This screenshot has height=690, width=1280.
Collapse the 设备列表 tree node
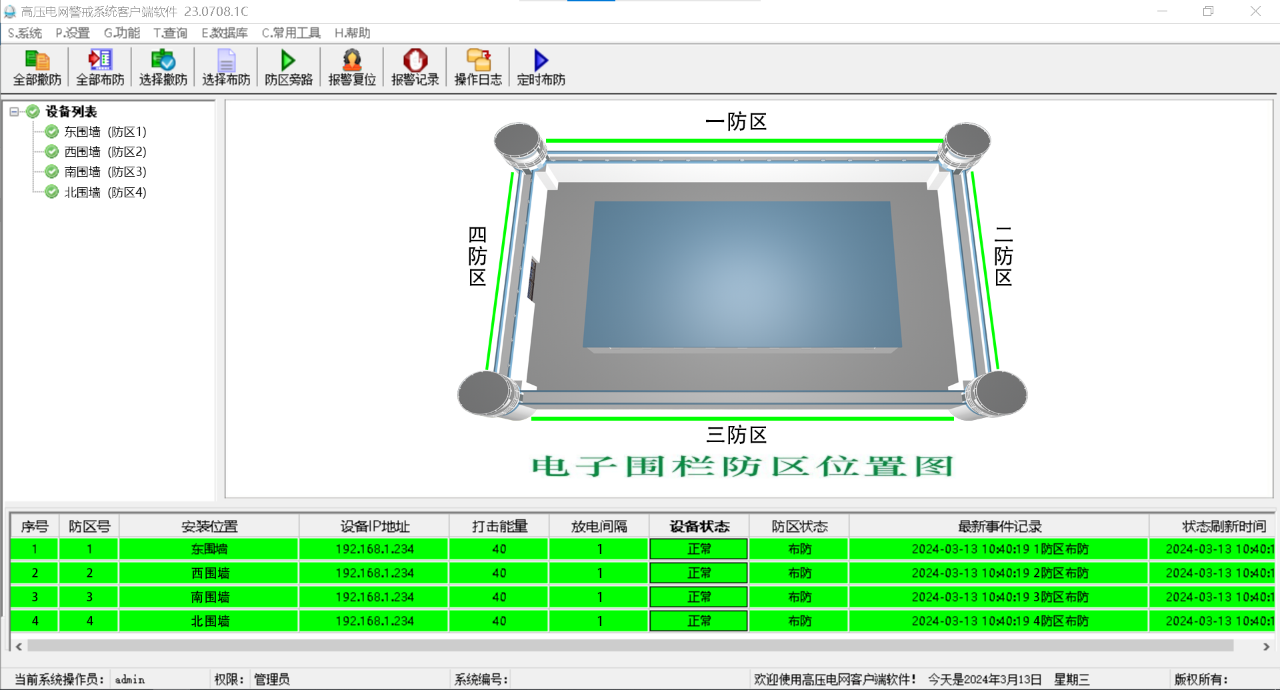pos(15,112)
